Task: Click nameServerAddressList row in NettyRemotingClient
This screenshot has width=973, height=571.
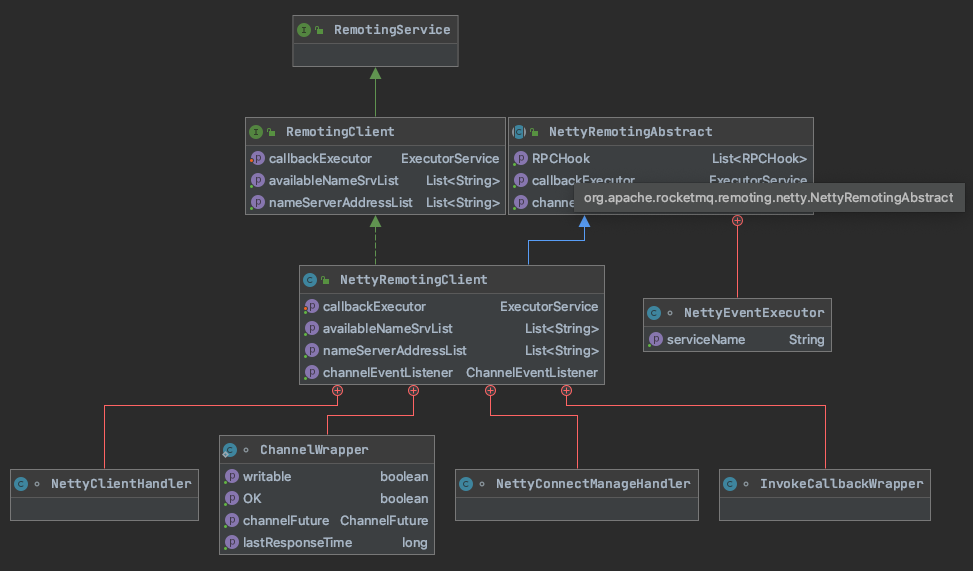Action: pyautogui.click(x=452, y=351)
